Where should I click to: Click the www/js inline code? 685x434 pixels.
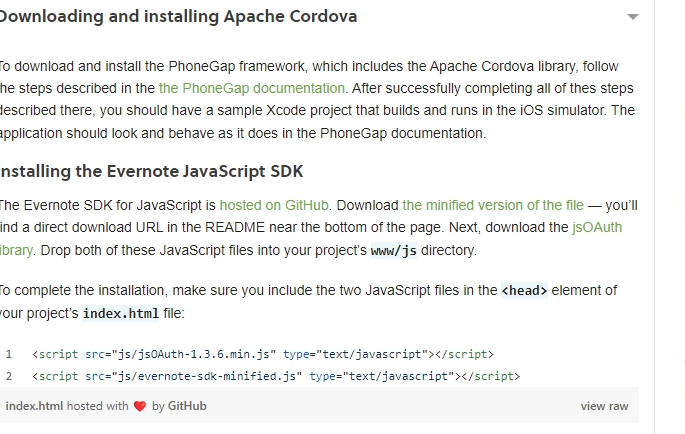(x=394, y=251)
